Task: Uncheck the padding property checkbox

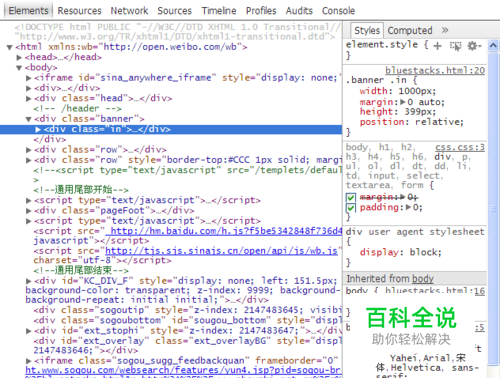Action: pos(351,208)
